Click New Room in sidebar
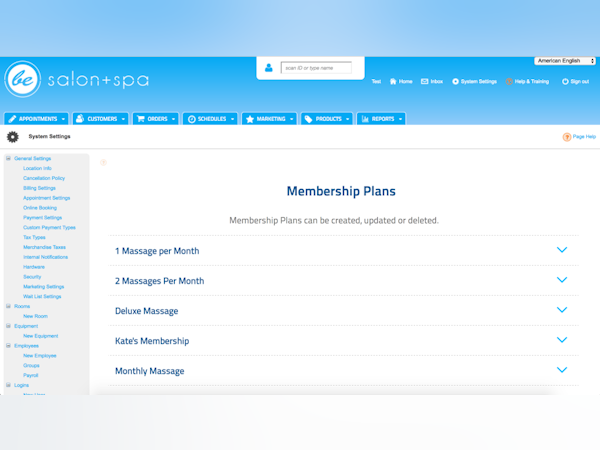 coord(35,316)
